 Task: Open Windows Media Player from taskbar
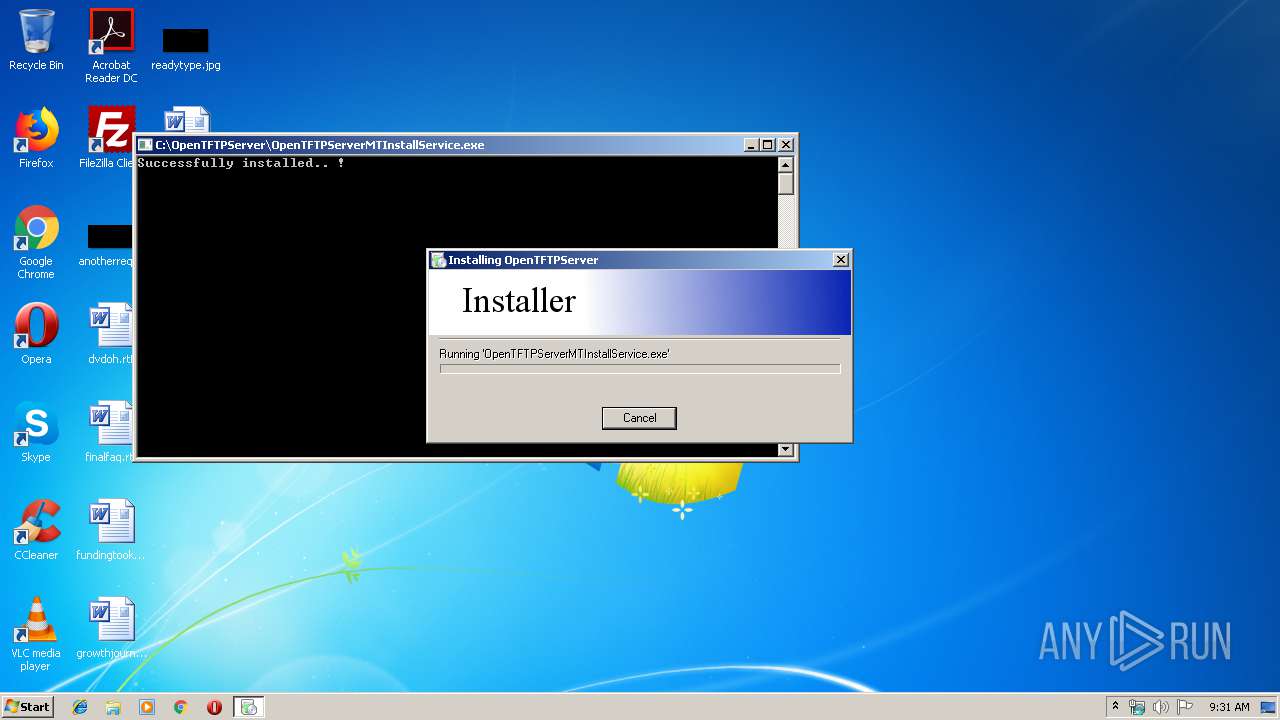click(x=147, y=707)
